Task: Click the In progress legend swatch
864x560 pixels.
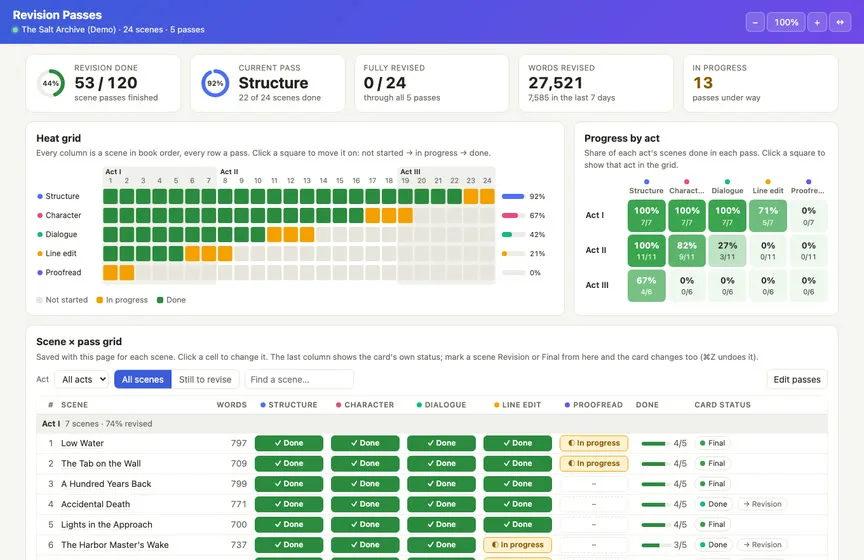Action: 100,300
